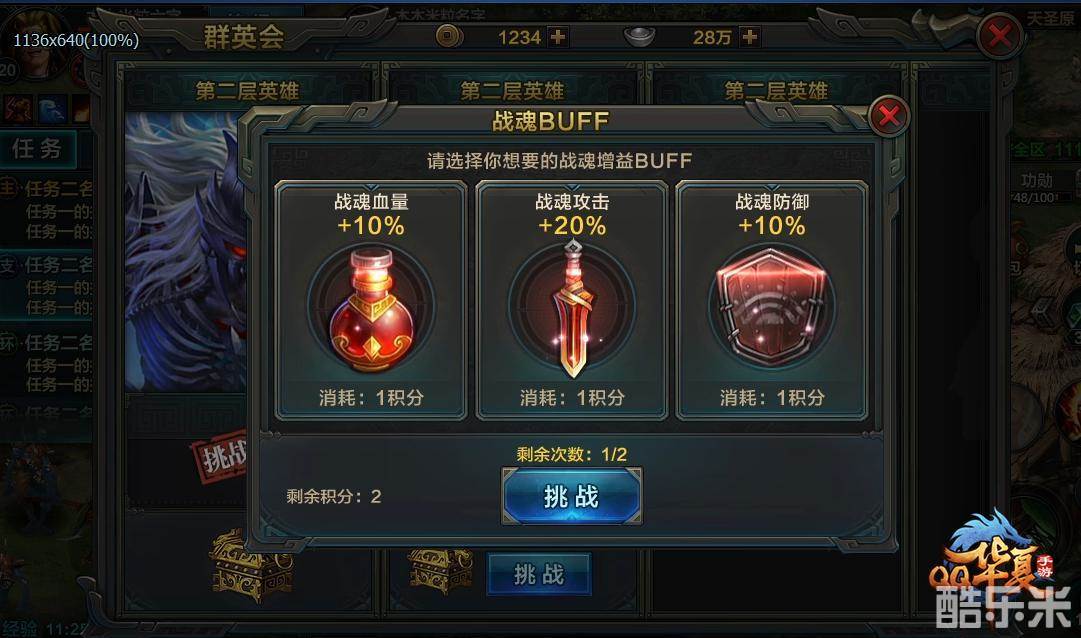Screen dimensions: 1081x638
Task: Pick the red shield 战魂防御 icon
Action: [x=771, y=308]
